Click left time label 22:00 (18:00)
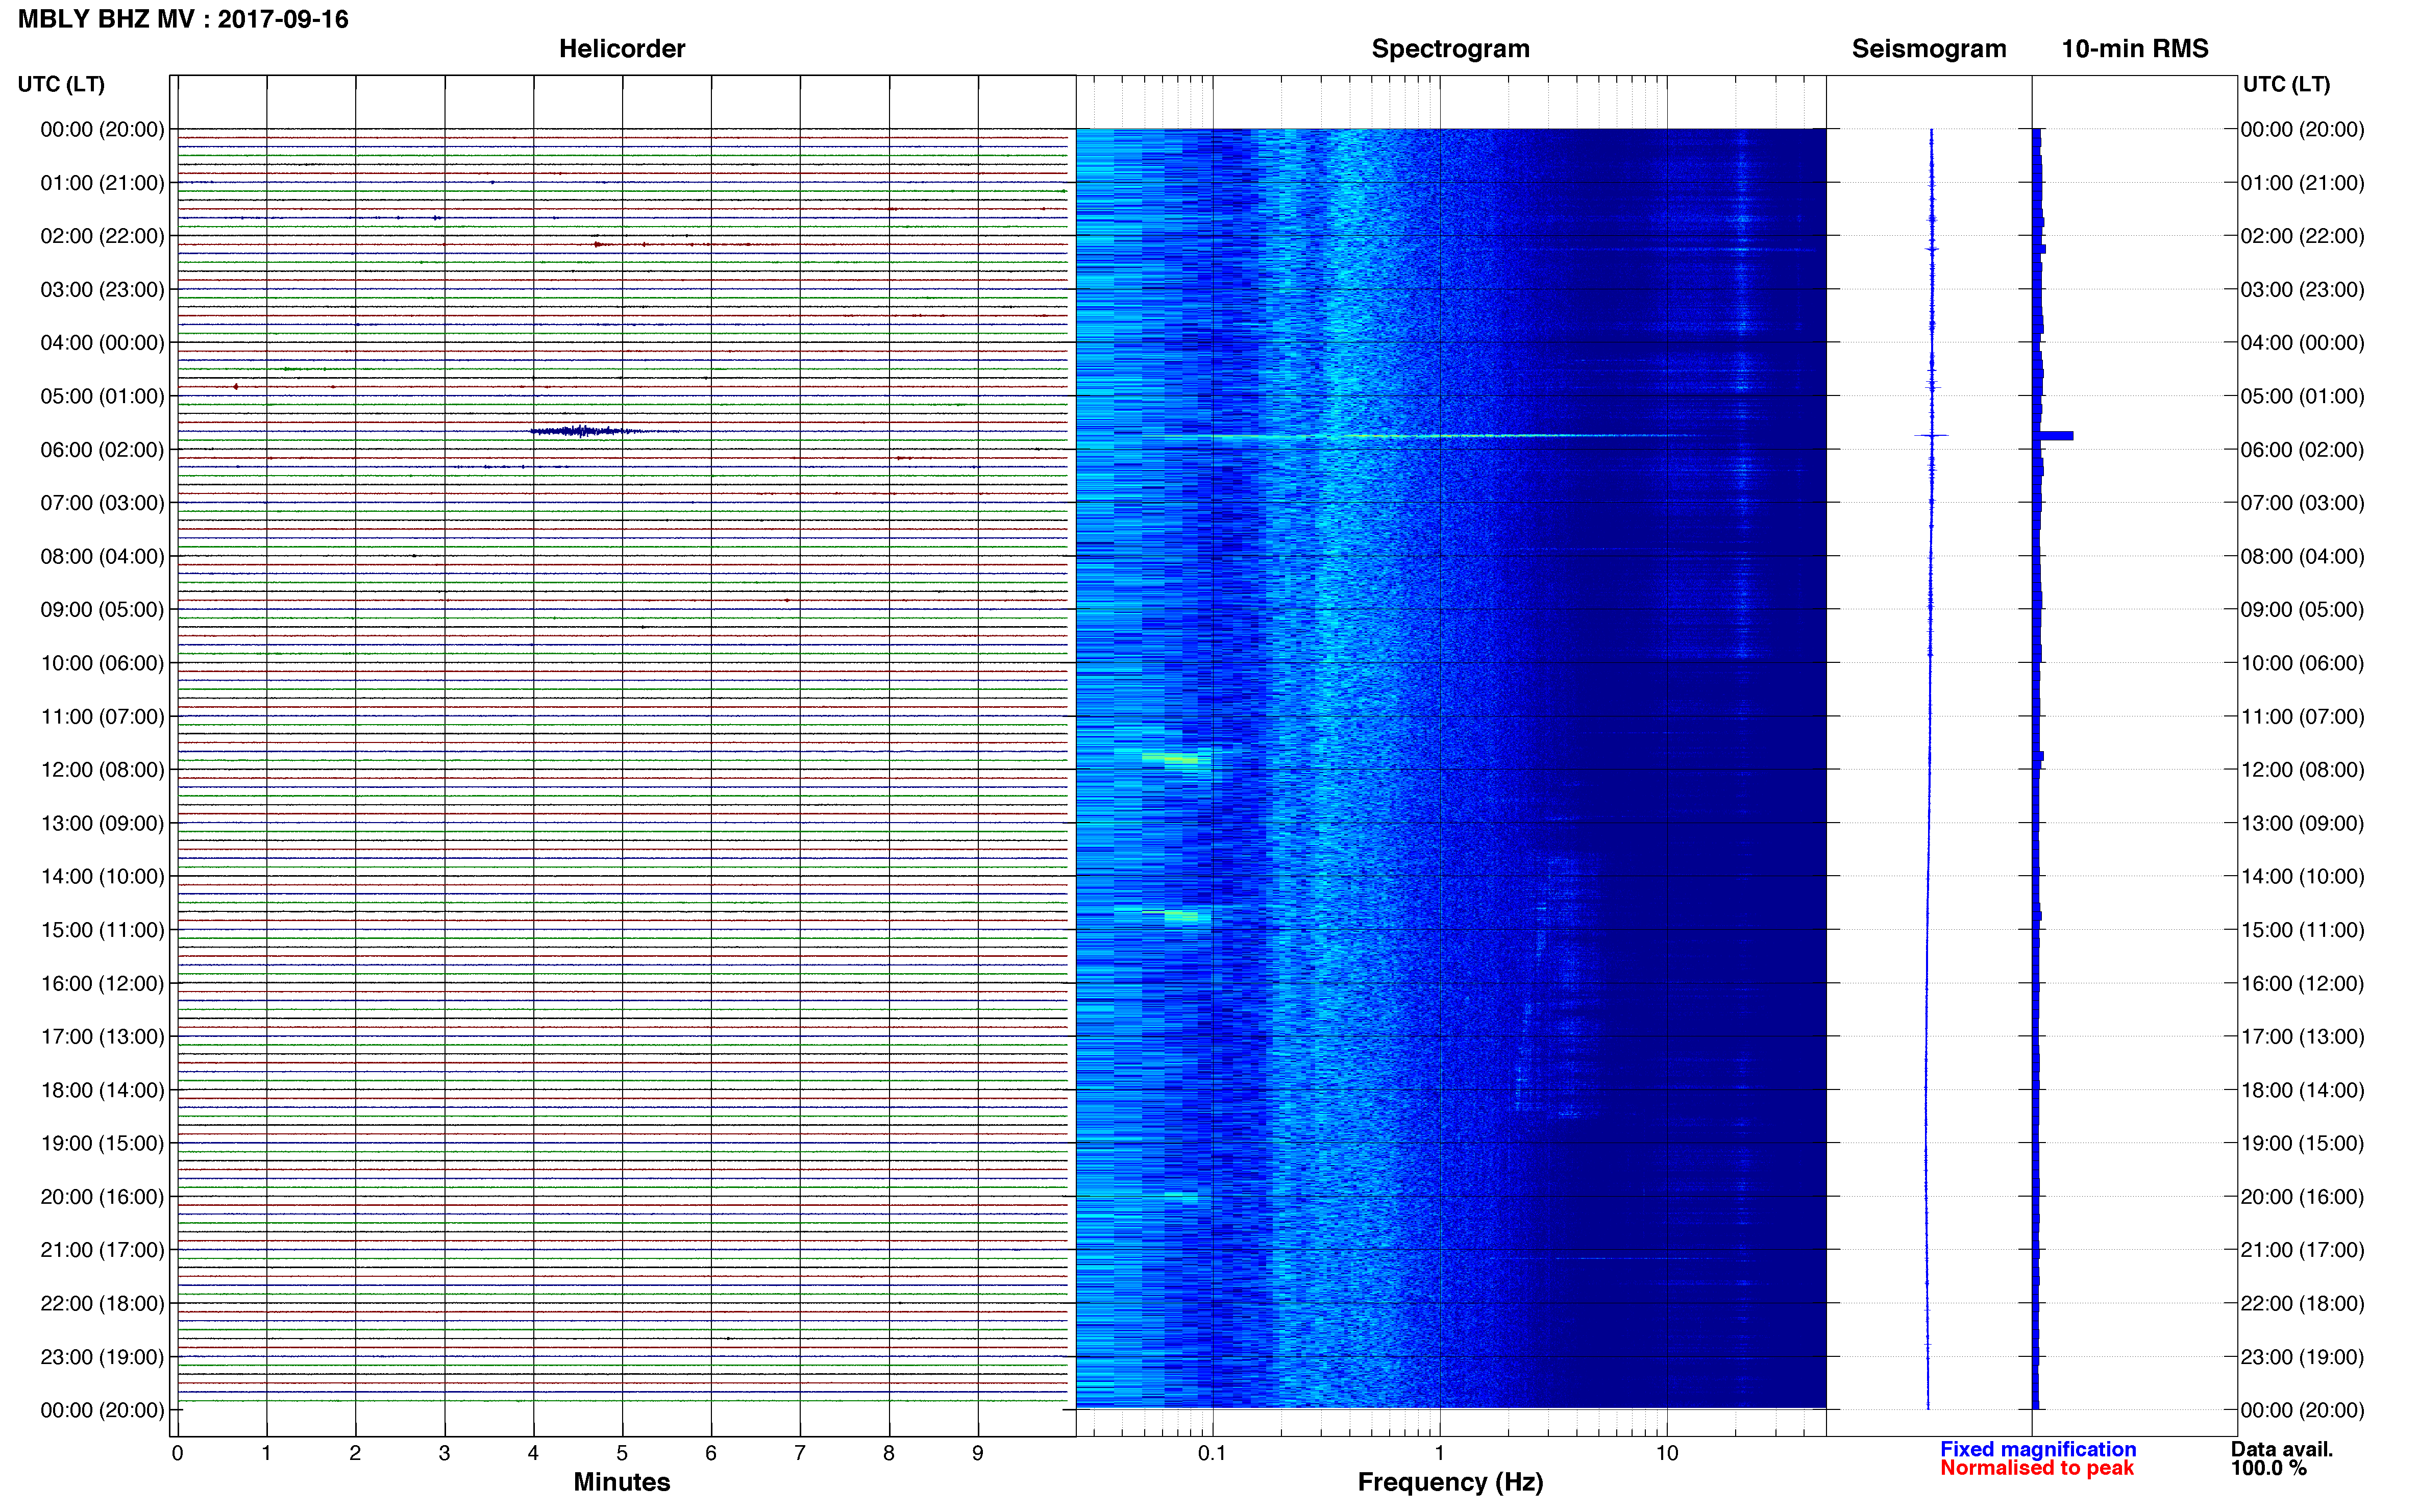This screenshot has height=1512, width=2419. click(102, 1304)
